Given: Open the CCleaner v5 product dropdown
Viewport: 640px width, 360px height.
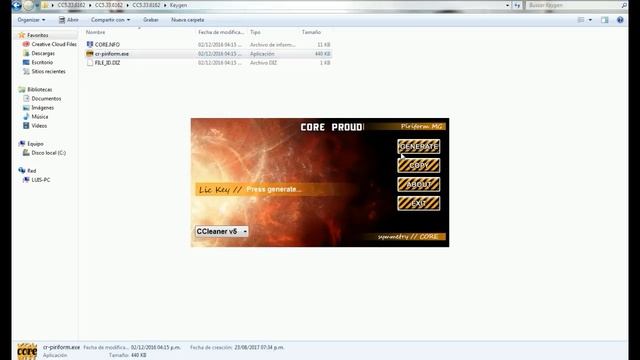Looking at the screenshot, I should (x=221, y=231).
